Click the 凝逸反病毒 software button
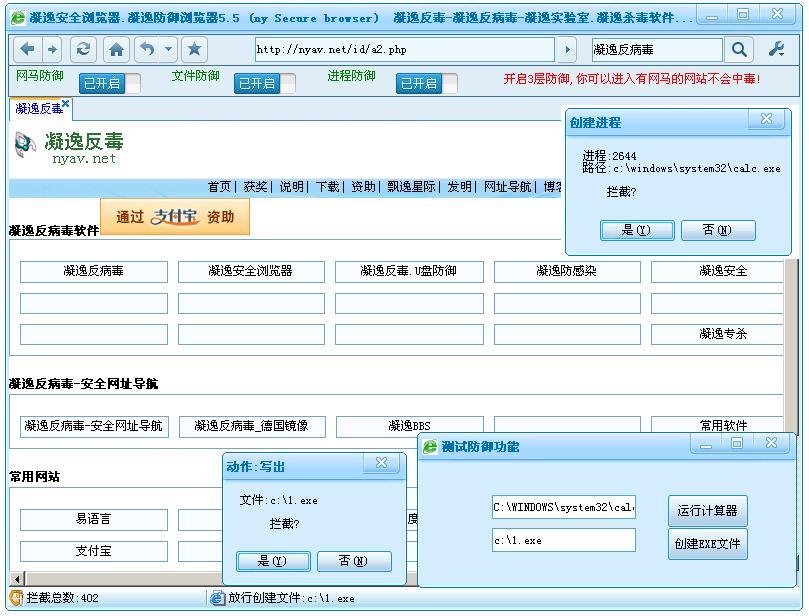The height and width of the screenshot is (616, 809). pyautogui.click(x=94, y=271)
